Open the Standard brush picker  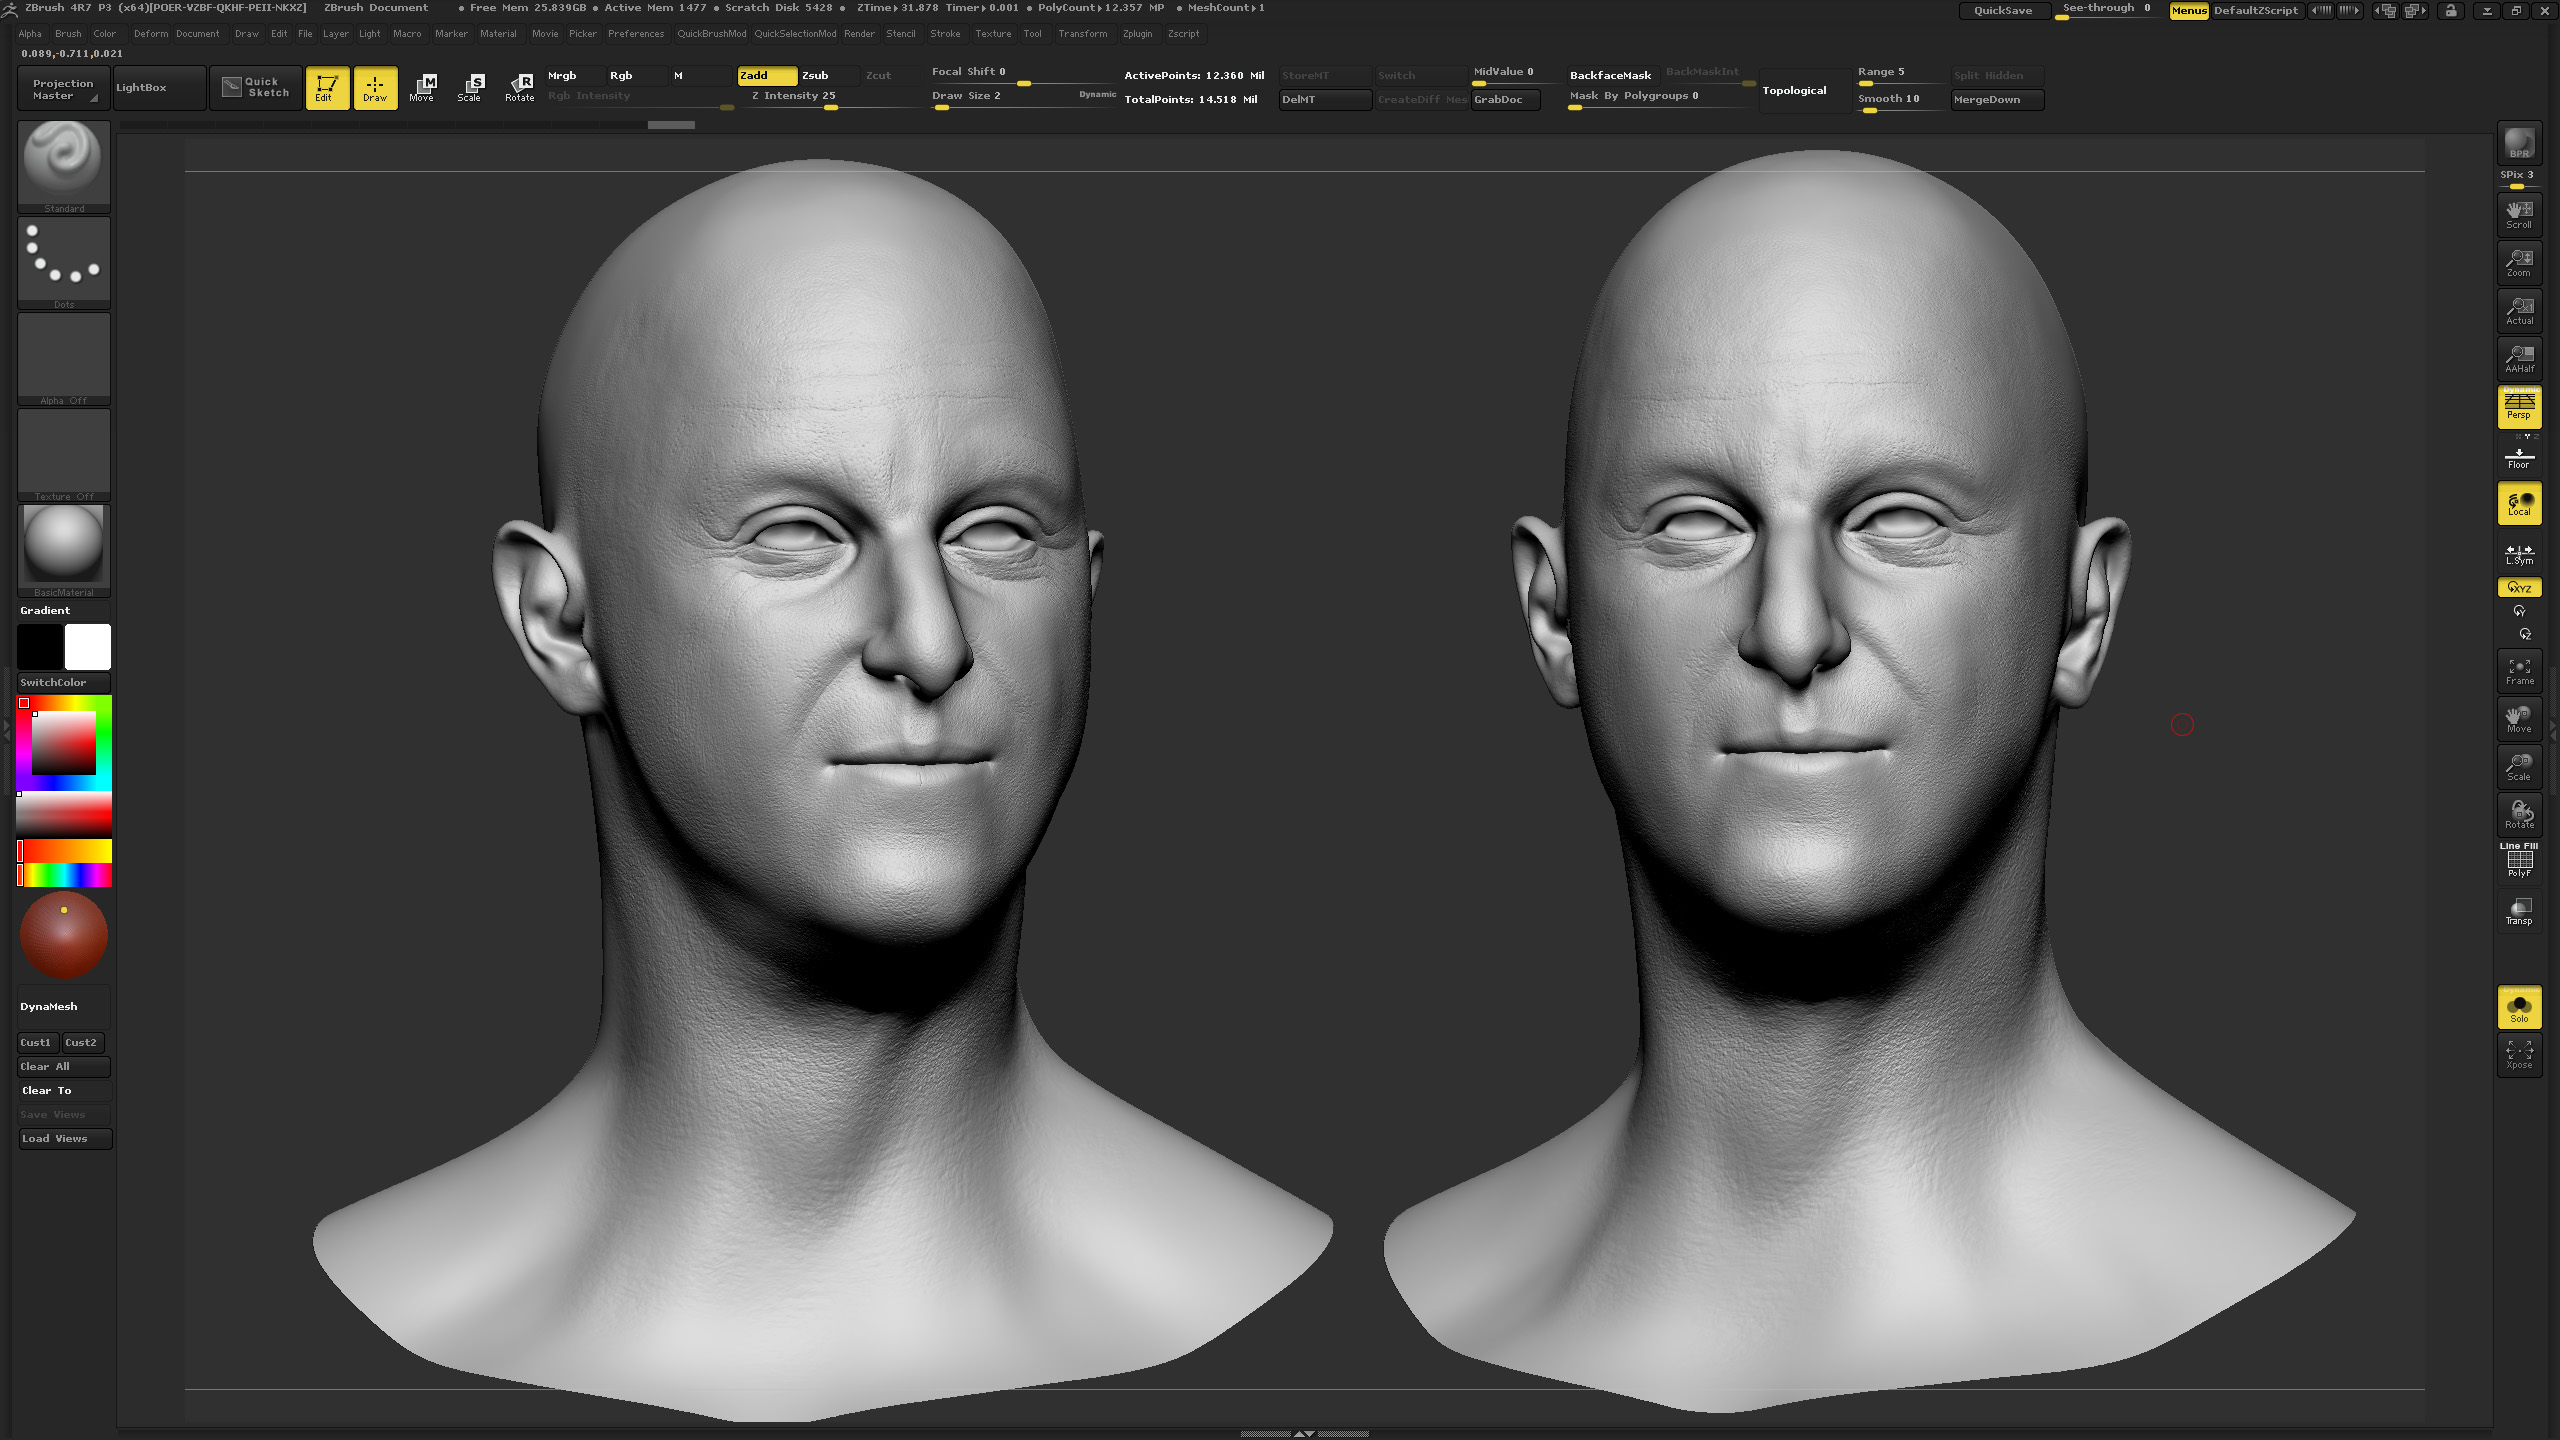[x=64, y=167]
